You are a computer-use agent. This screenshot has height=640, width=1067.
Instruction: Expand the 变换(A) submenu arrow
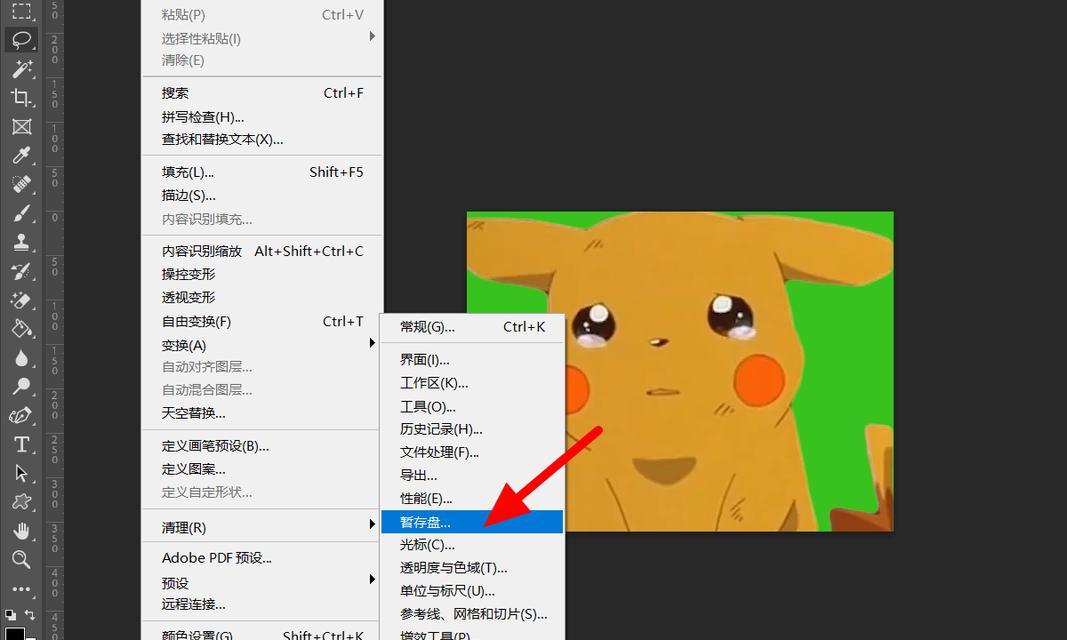(372, 343)
